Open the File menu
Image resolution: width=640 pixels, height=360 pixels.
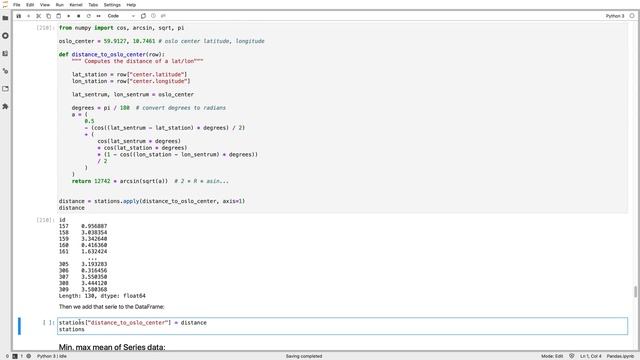[x=16, y=5]
